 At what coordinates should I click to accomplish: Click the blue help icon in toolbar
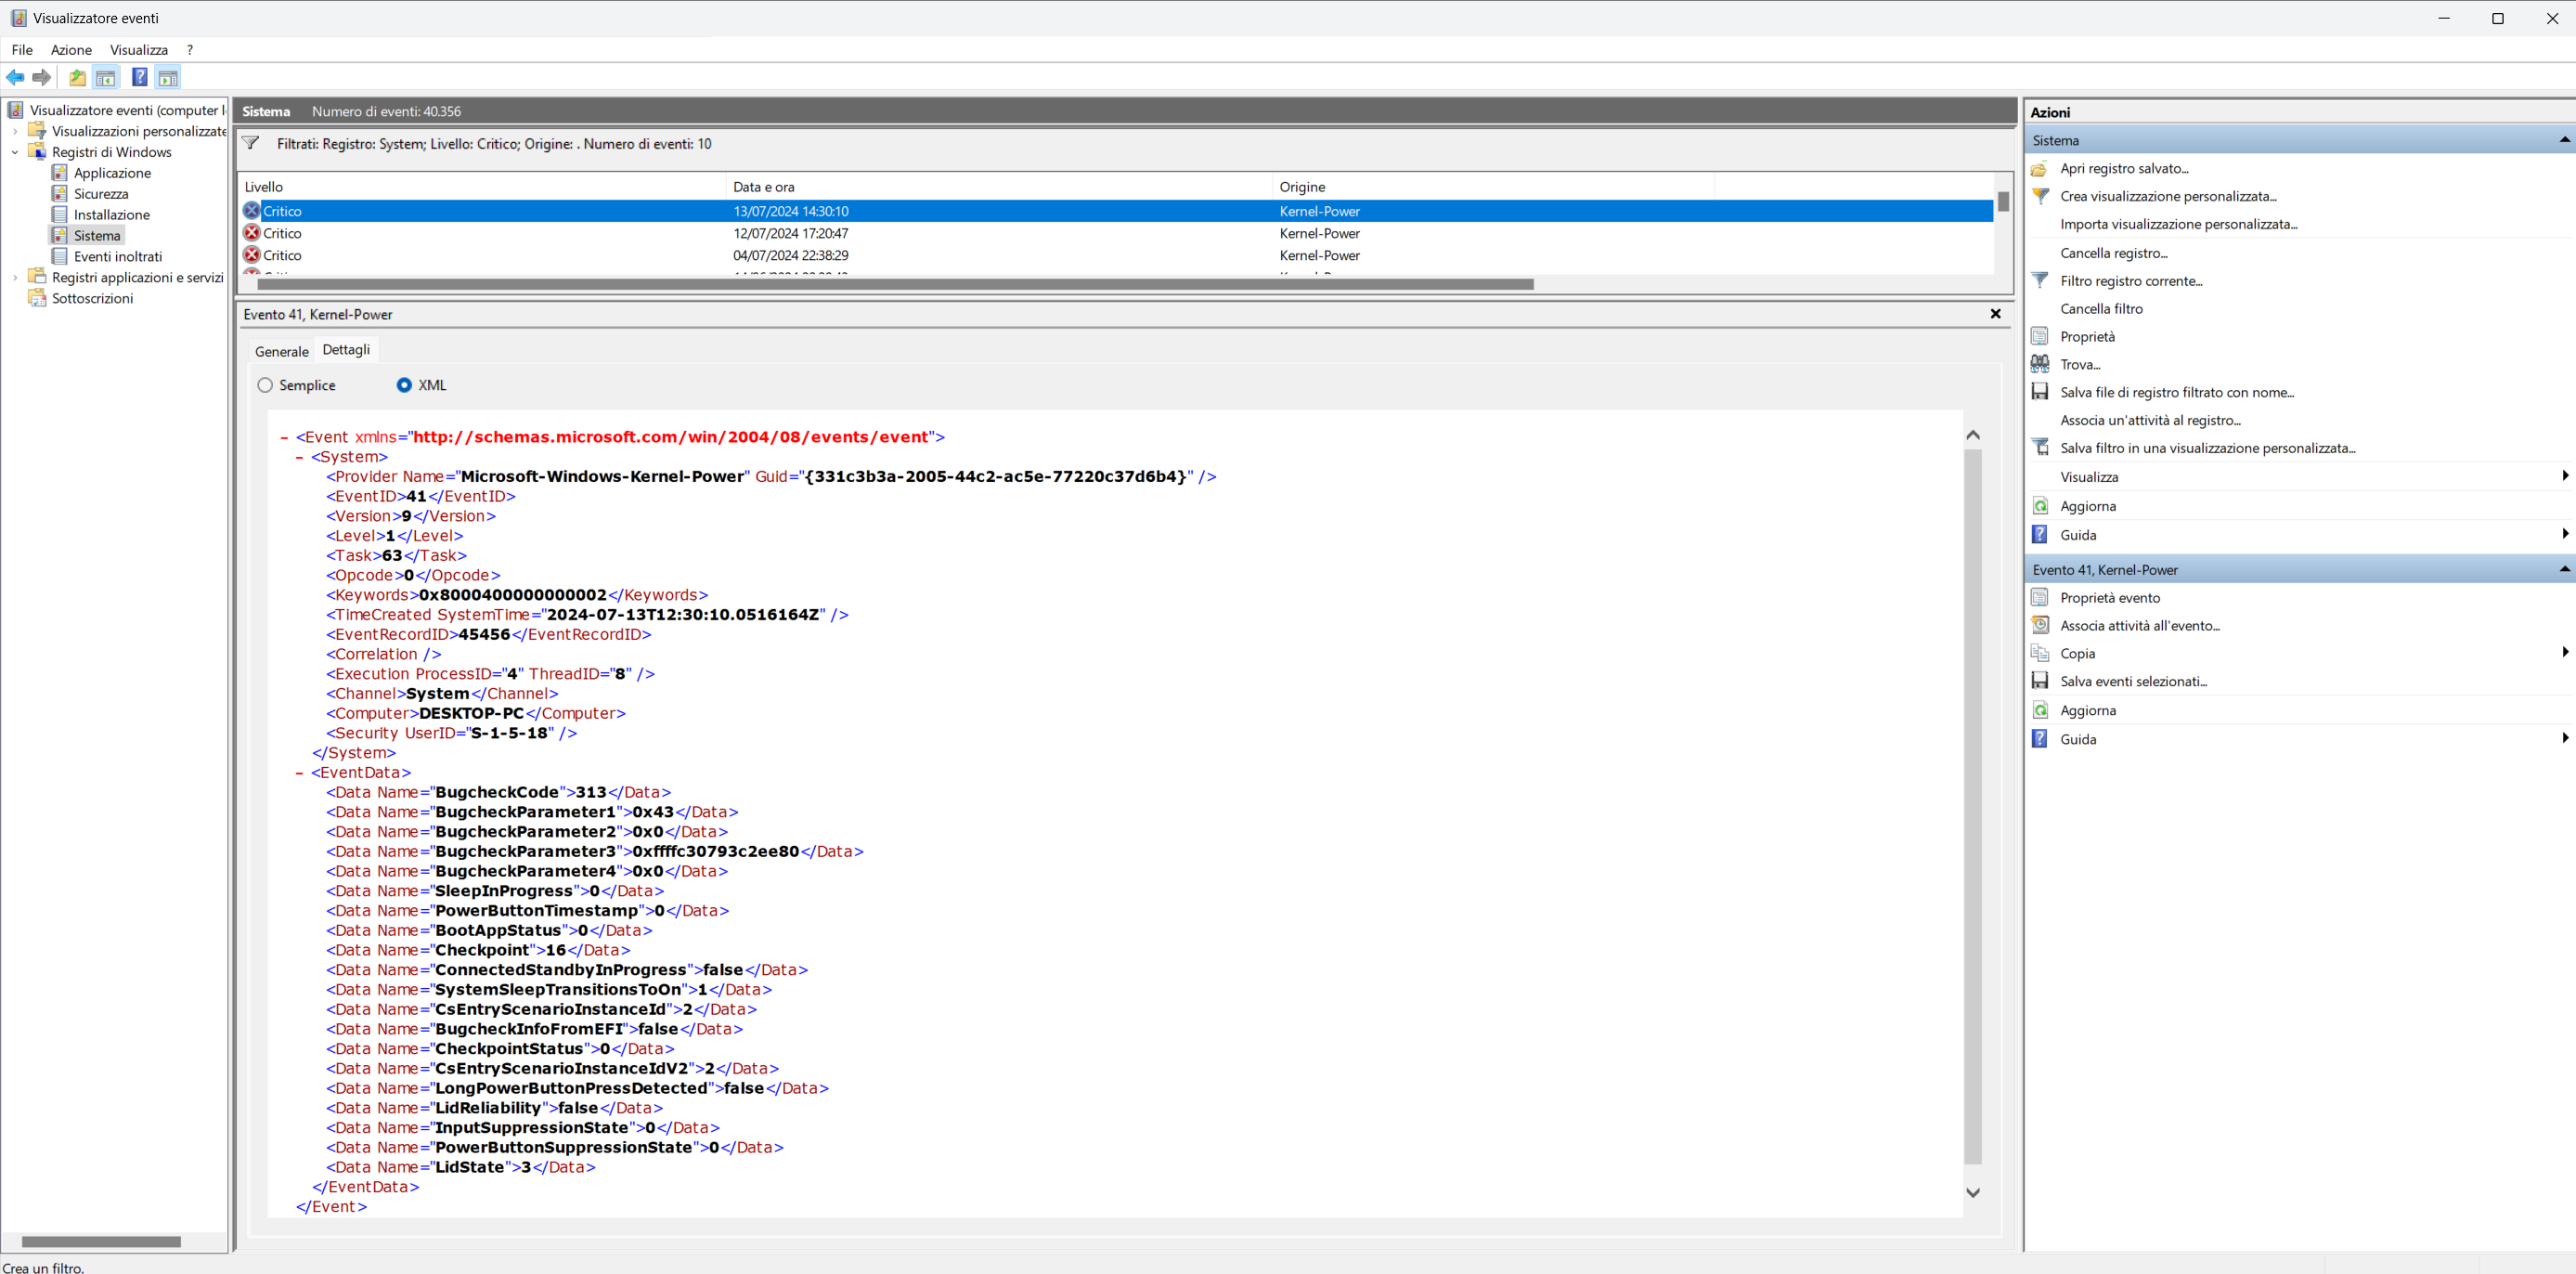(140, 78)
